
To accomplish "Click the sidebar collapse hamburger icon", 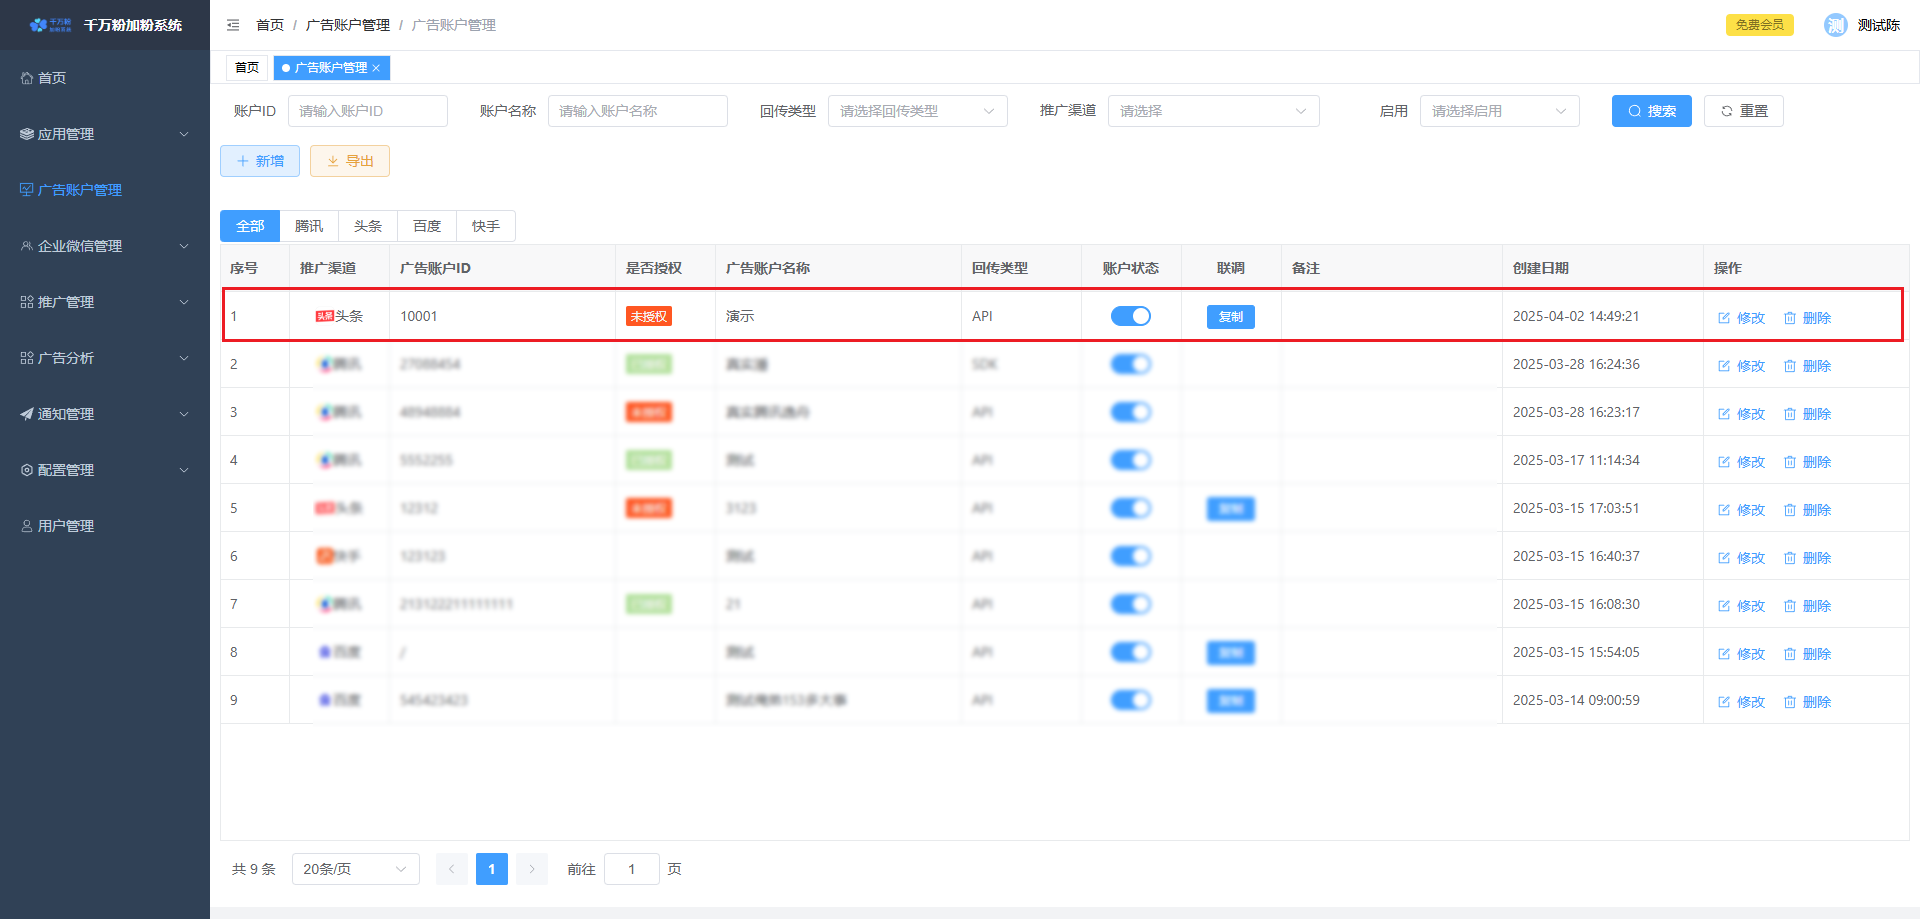I will pyautogui.click(x=233, y=25).
